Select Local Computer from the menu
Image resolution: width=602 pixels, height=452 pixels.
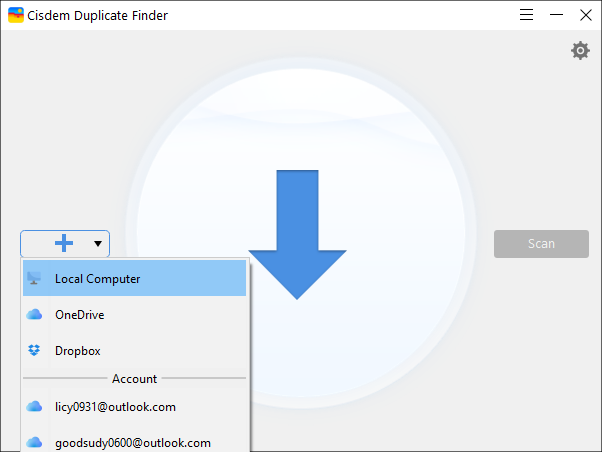pos(134,278)
